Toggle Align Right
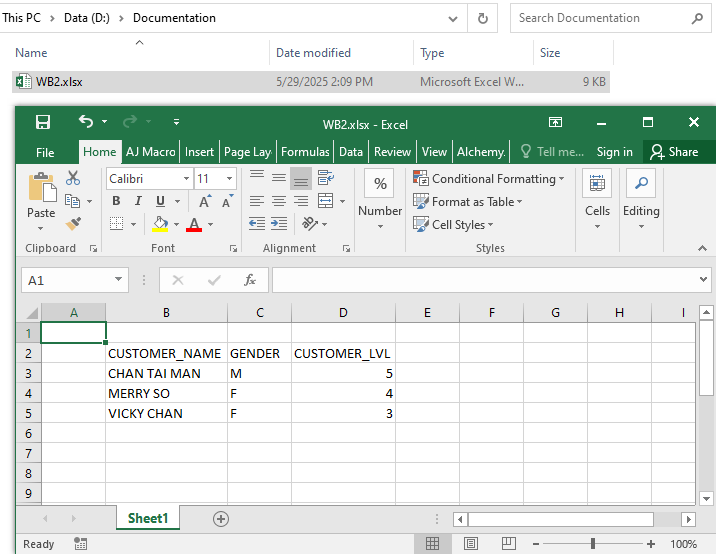The width and height of the screenshot is (716, 554). click(x=301, y=201)
